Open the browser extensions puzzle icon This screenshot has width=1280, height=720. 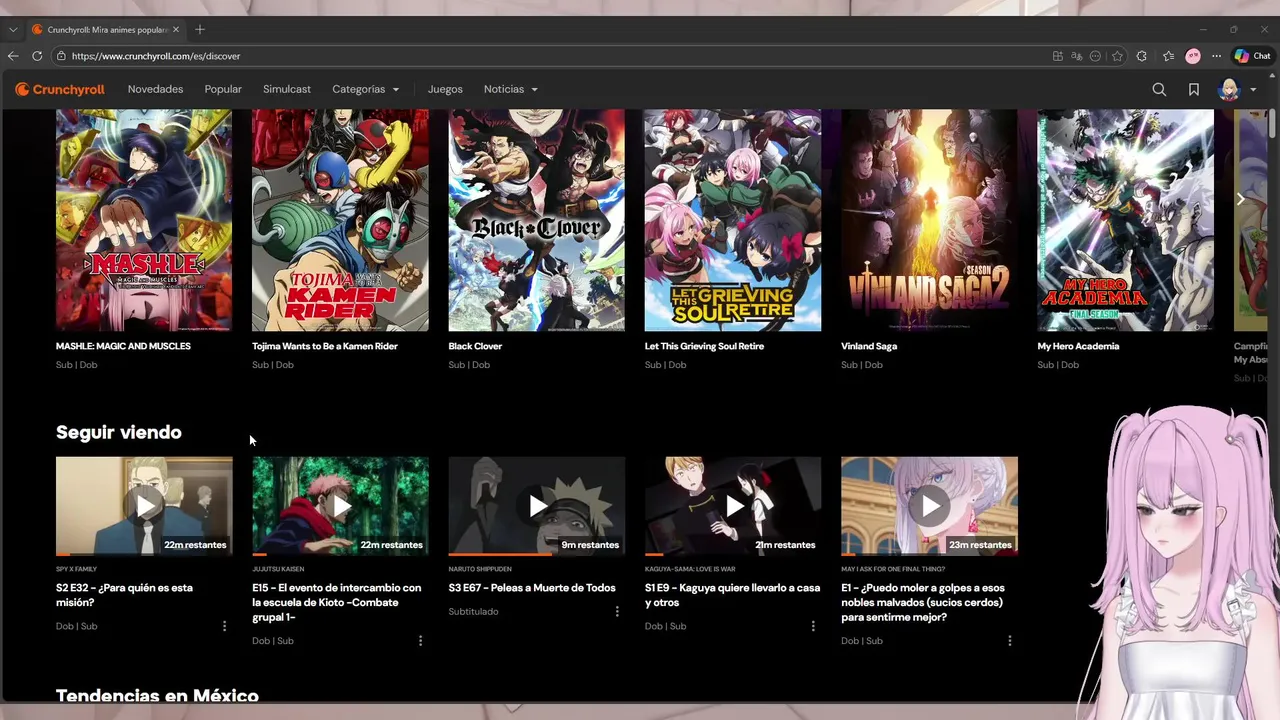[1142, 56]
